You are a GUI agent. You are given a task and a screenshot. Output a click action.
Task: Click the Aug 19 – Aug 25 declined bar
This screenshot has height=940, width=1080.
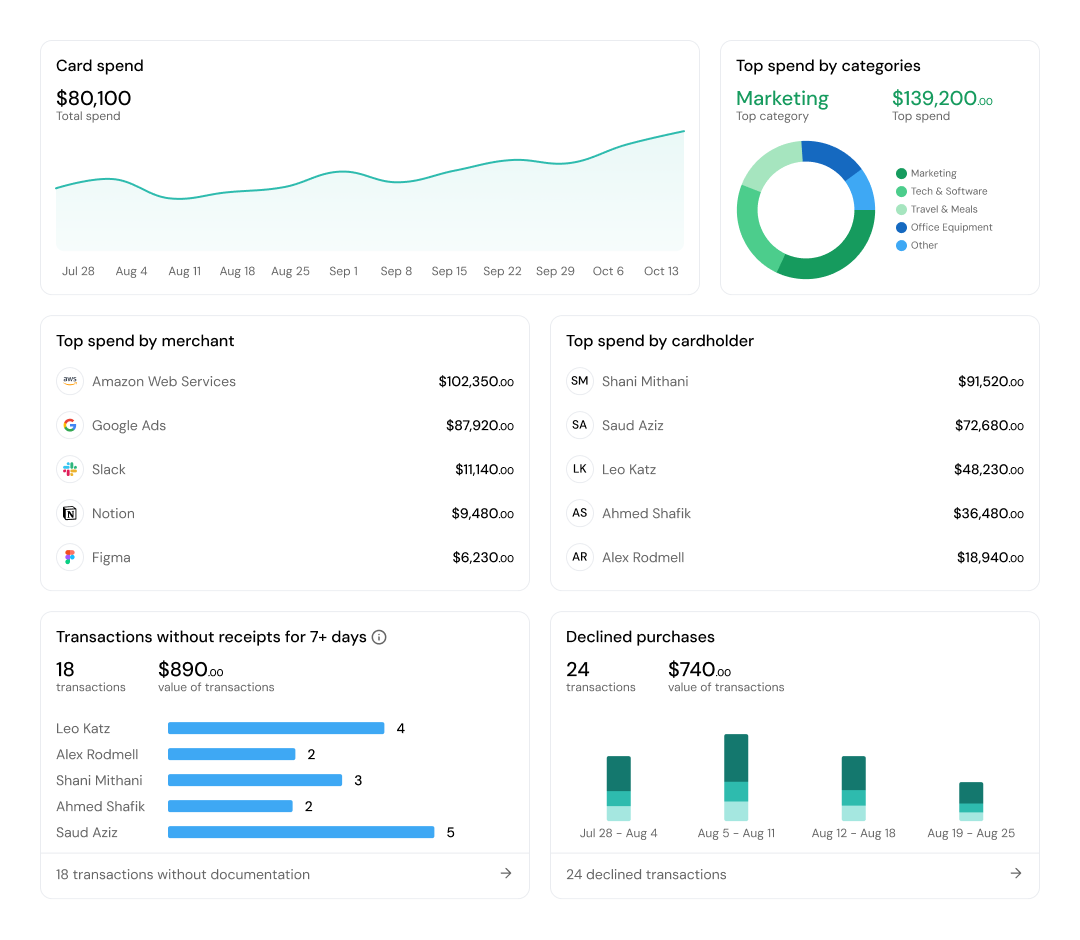pos(971,802)
